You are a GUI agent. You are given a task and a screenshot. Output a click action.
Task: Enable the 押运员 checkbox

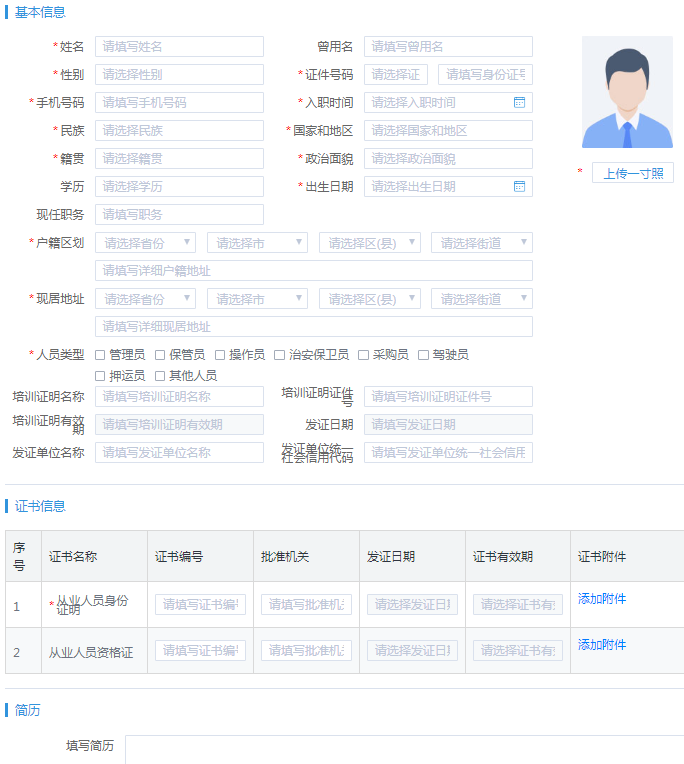100,376
